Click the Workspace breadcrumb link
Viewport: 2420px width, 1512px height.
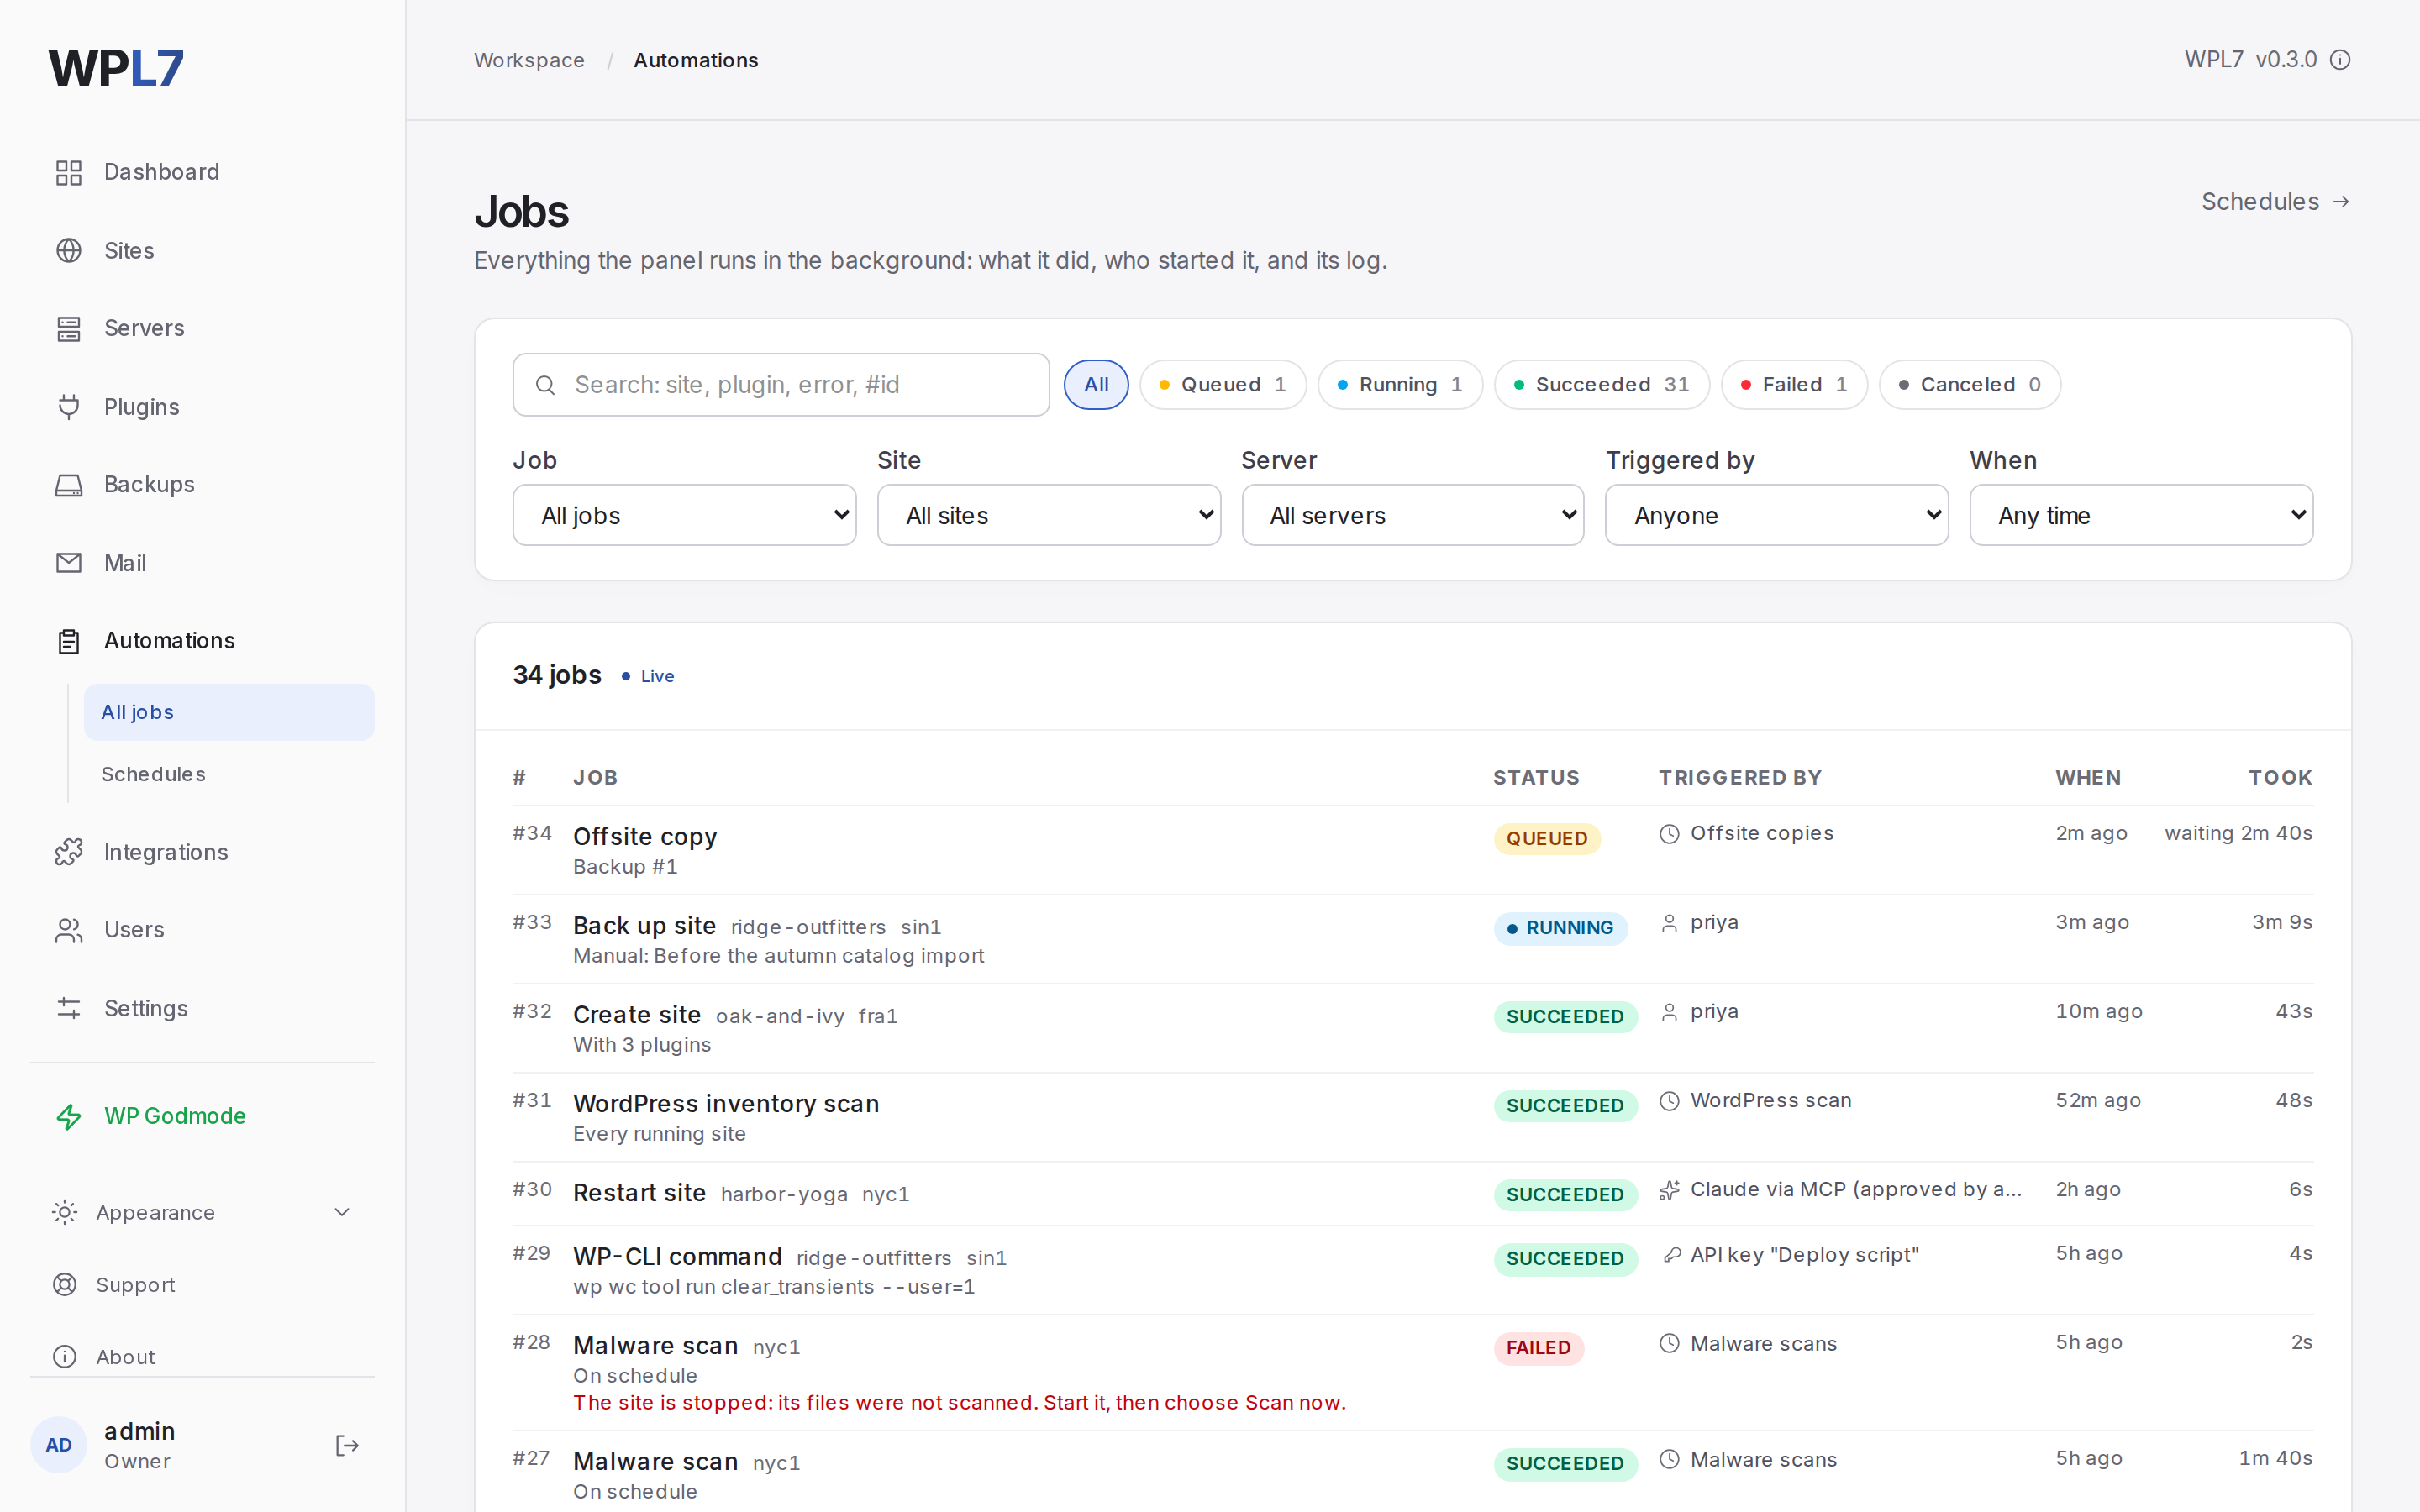coord(529,60)
